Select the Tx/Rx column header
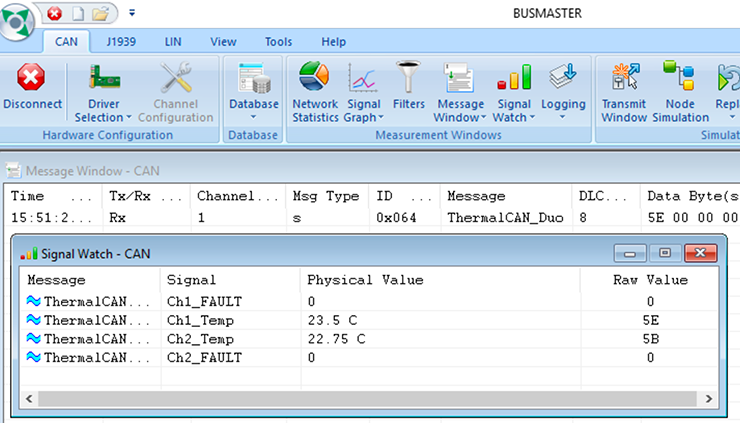Screen dimensions: 740x423 click(x=146, y=196)
